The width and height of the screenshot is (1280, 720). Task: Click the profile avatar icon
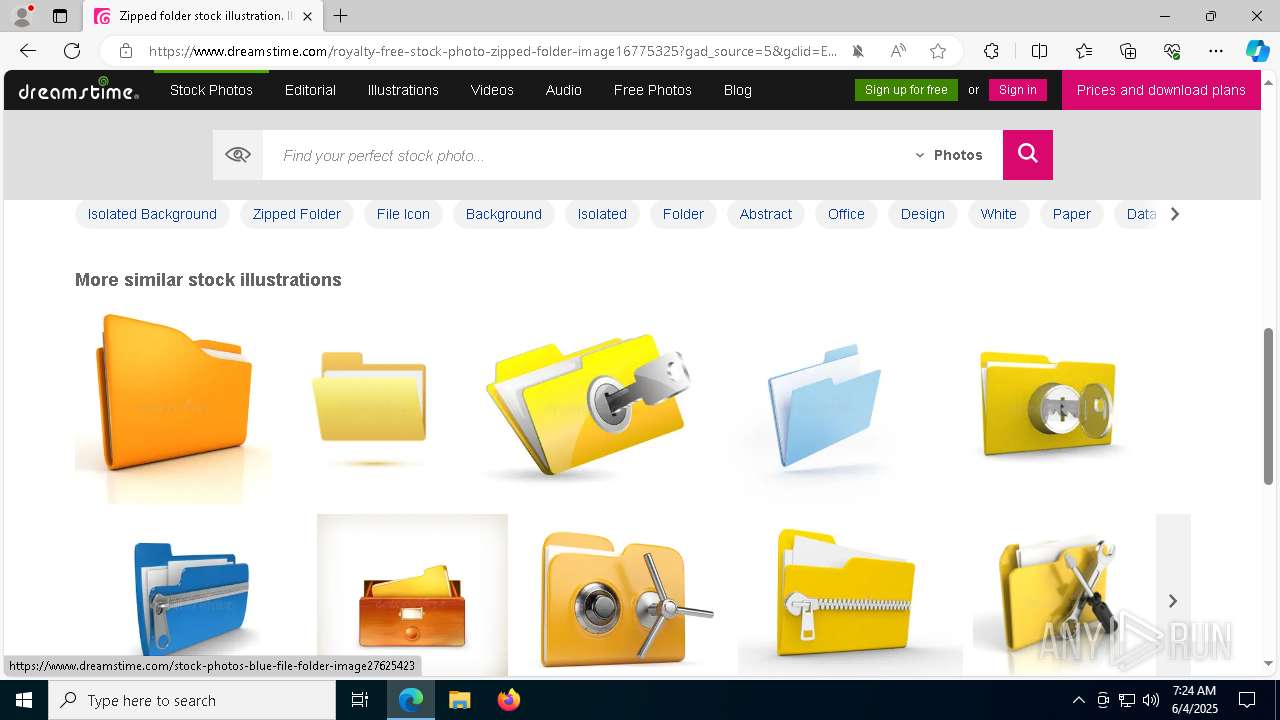22,16
